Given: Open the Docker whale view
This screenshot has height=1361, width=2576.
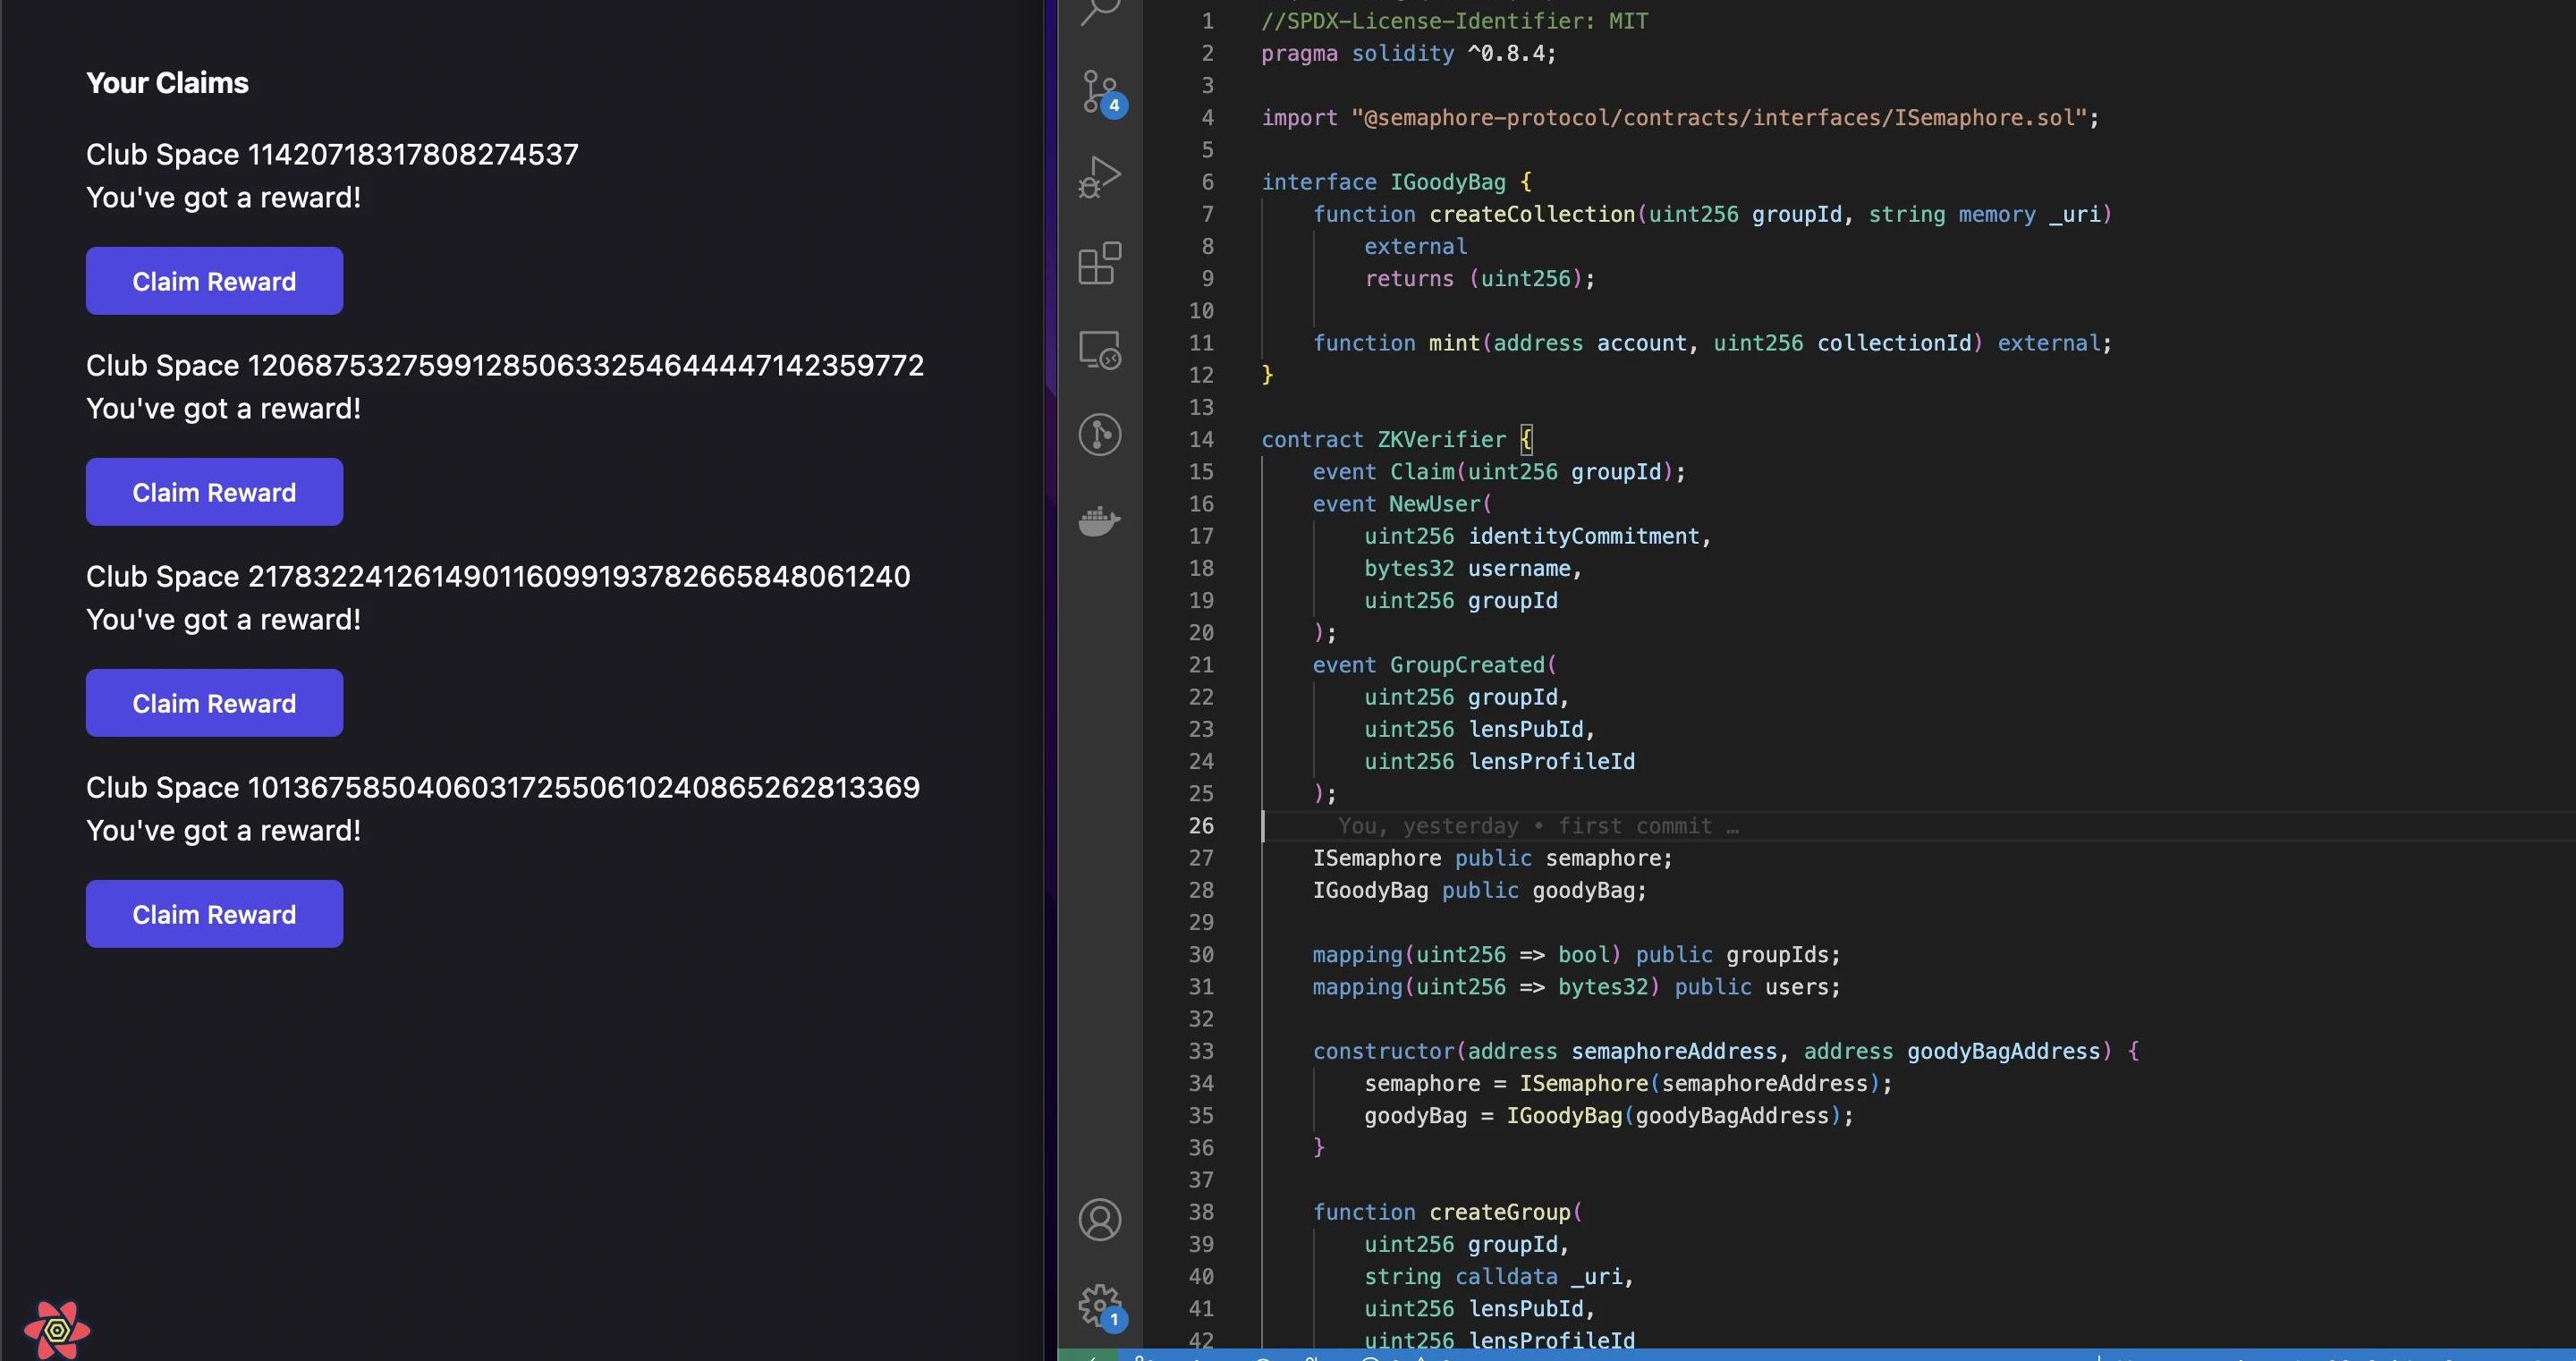Looking at the screenshot, I should coord(1100,521).
